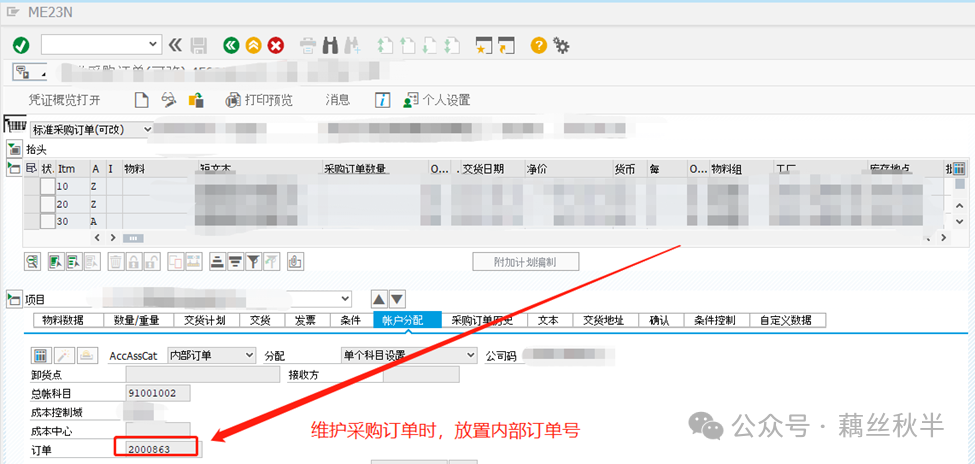Select the row checkbox for item 30
975x464 pixels.
pos(48,221)
